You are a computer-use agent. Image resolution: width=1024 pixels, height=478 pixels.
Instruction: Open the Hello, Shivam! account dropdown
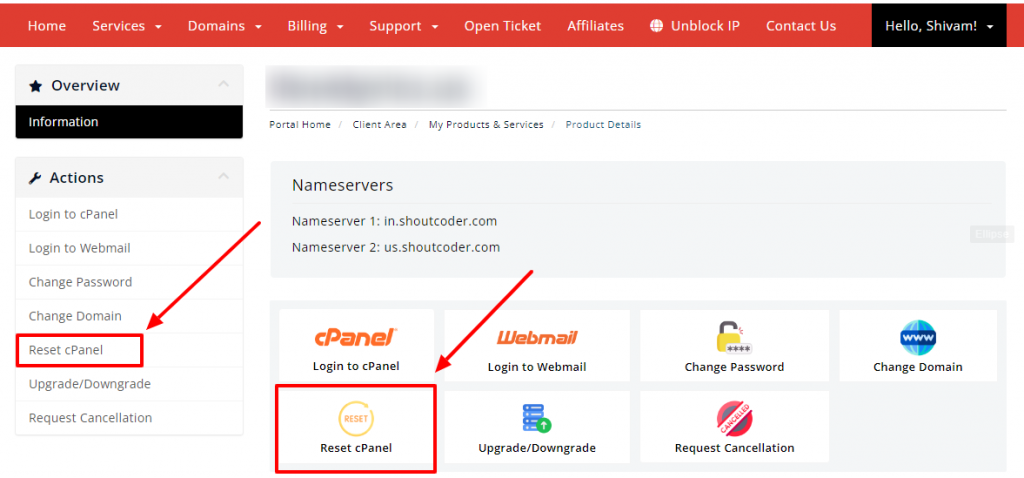coord(939,25)
